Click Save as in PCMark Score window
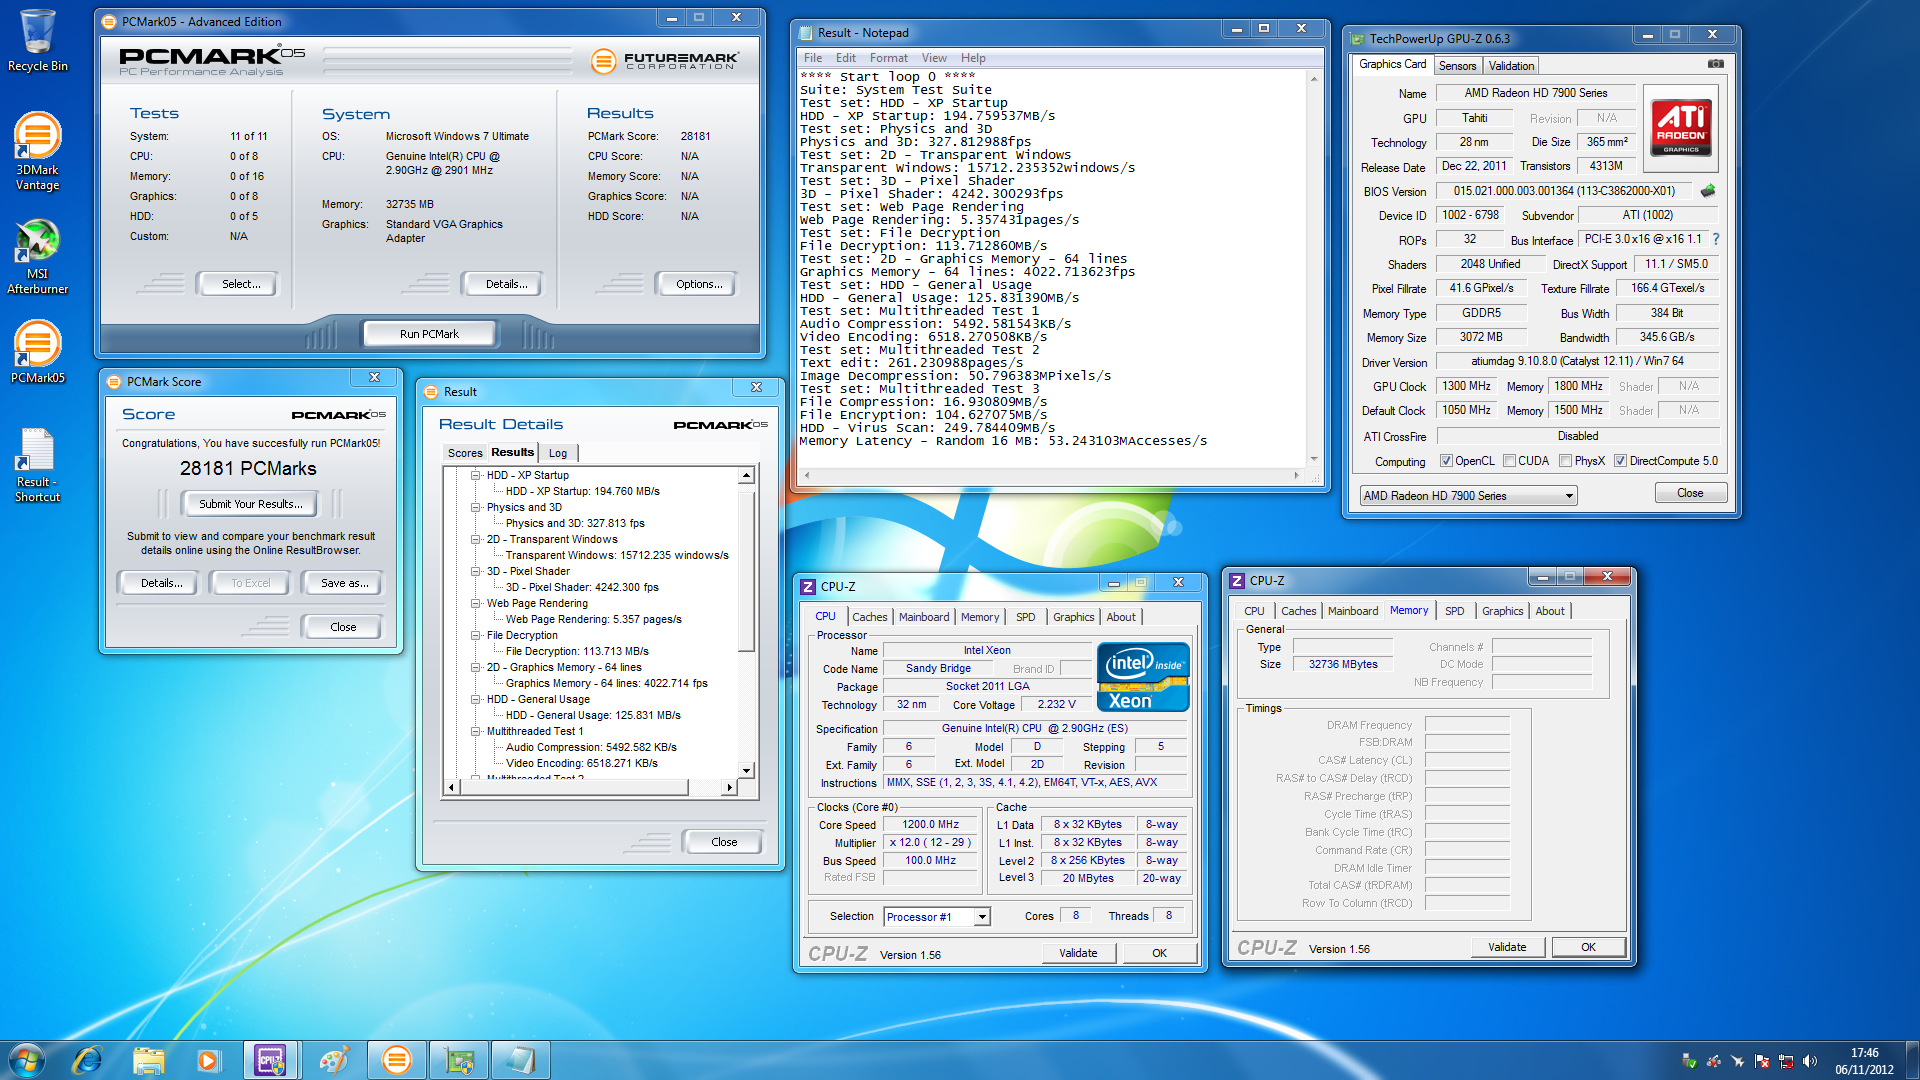 pyautogui.click(x=344, y=583)
